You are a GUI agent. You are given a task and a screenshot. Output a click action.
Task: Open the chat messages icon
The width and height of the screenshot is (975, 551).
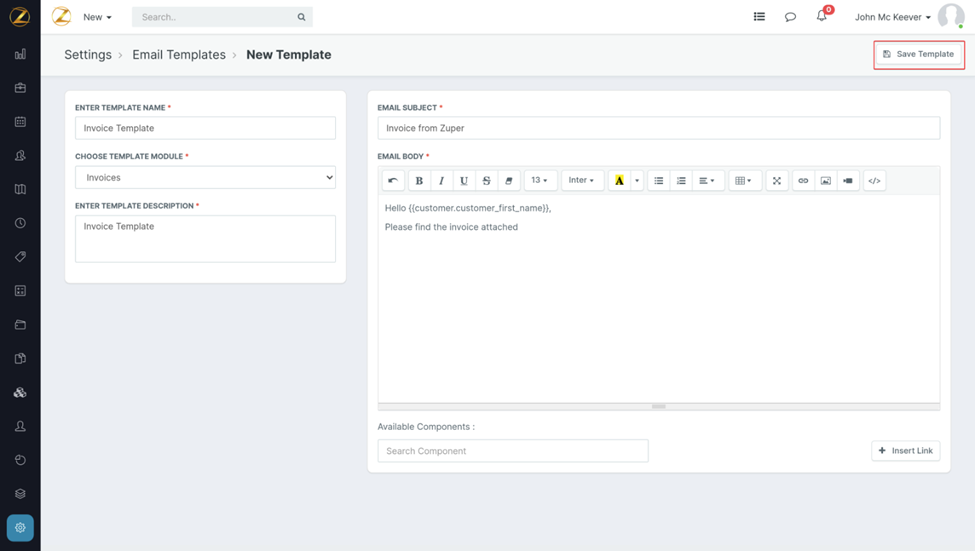pyautogui.click(x=790, y=17)
